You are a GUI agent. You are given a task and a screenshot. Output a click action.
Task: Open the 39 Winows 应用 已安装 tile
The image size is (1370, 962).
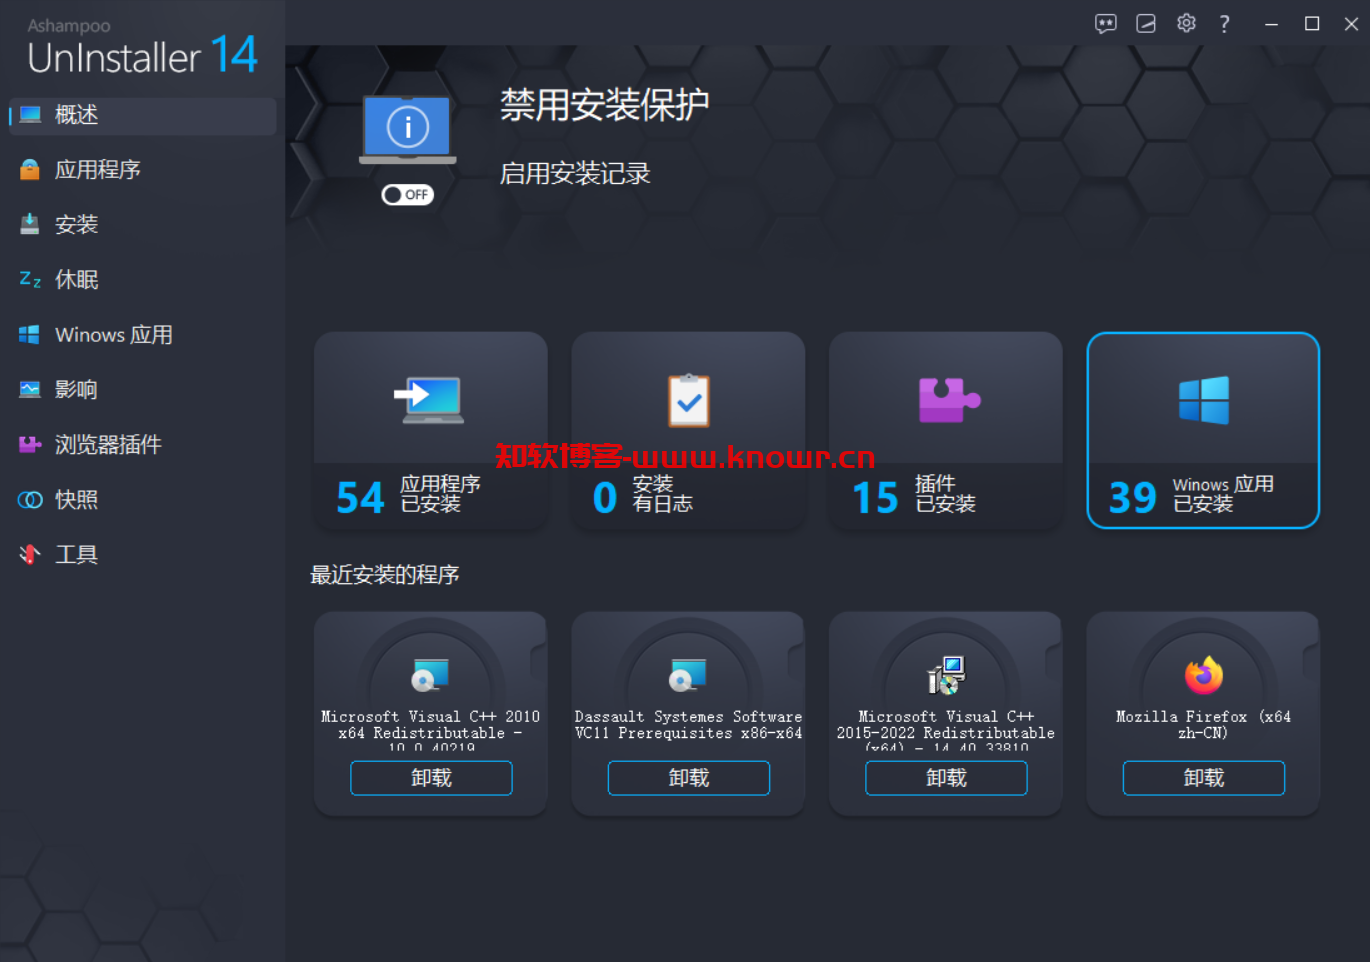click(x=1203, y=430)
